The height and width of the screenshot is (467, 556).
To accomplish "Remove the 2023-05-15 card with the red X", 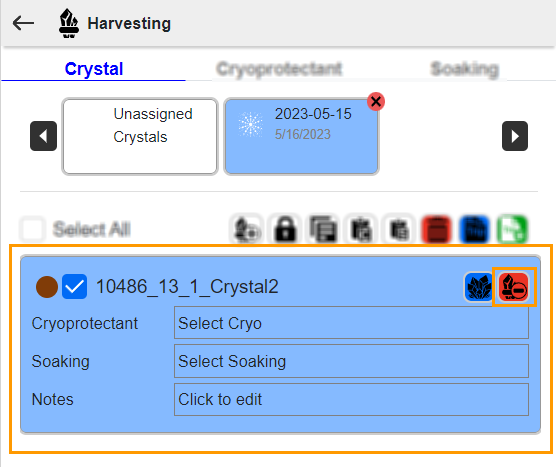I will 376,102.
